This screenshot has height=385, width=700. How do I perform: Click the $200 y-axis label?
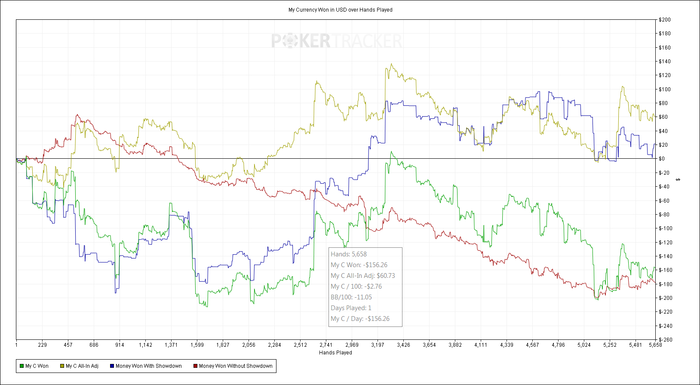click(664, 20)
